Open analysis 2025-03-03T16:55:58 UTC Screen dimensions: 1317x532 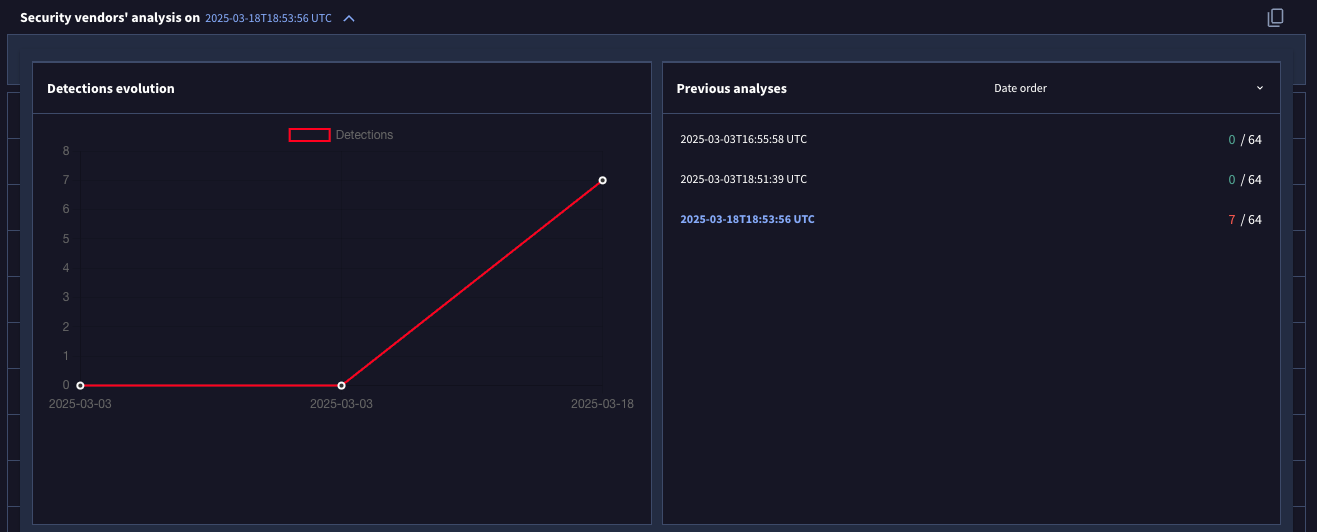tap(743, 139)
